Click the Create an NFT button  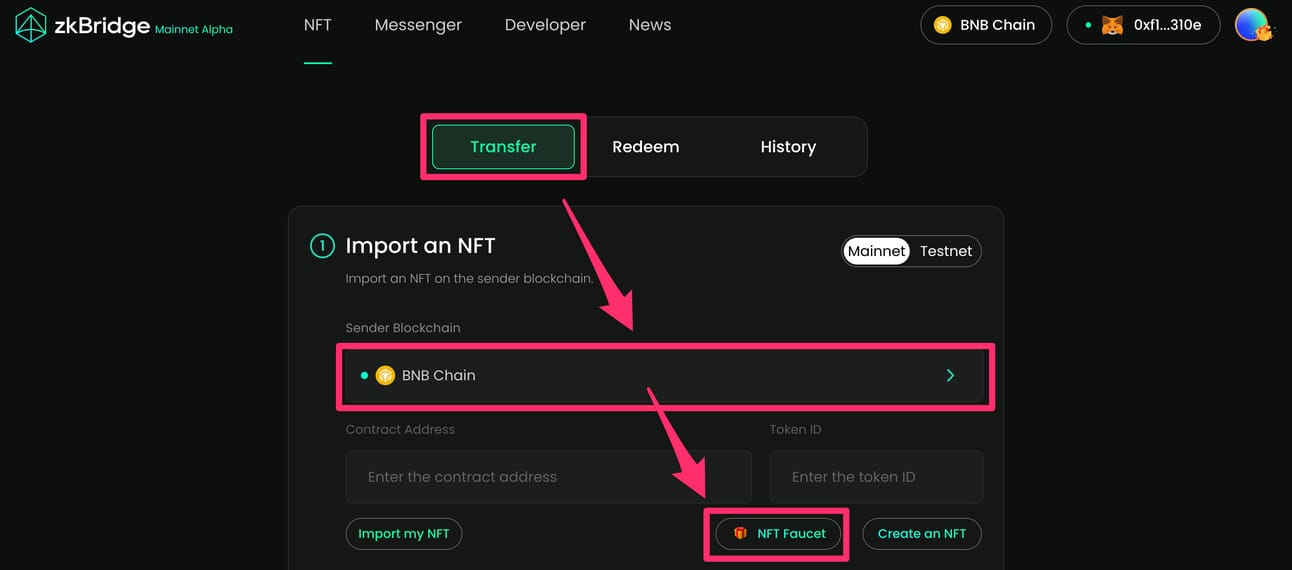point(922,534)
